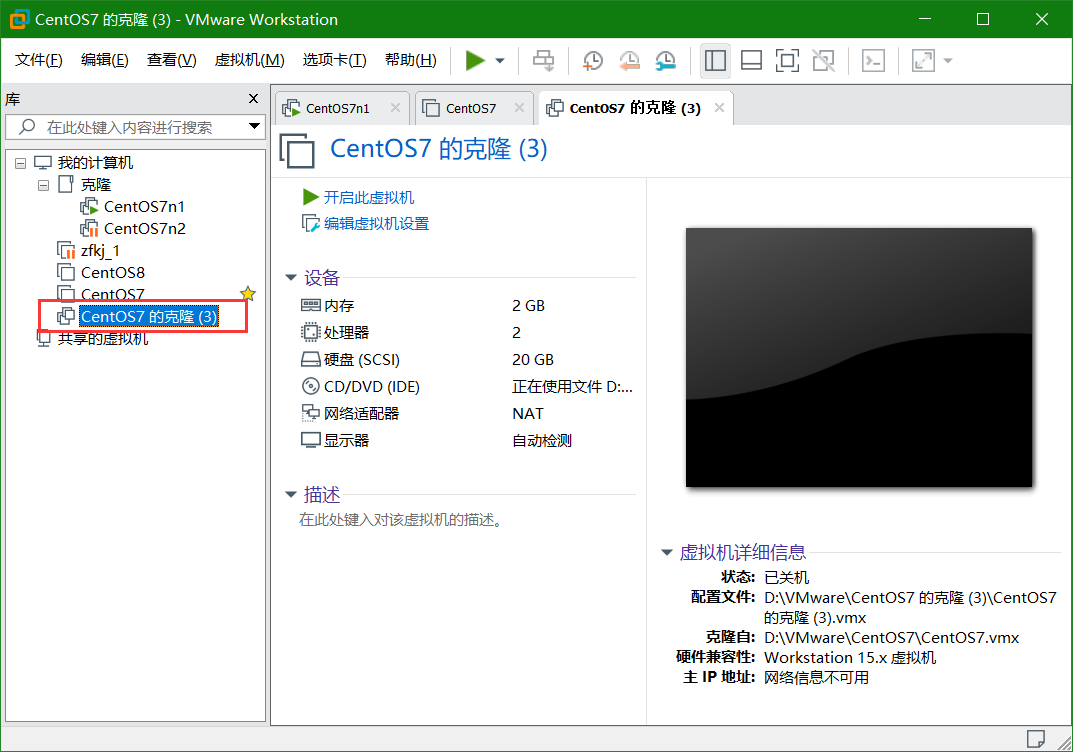Viewport: 1073px width, 752px height.
Task: Close the CentOS7 的克隆 (3) tab
Action: click(719, 107)
